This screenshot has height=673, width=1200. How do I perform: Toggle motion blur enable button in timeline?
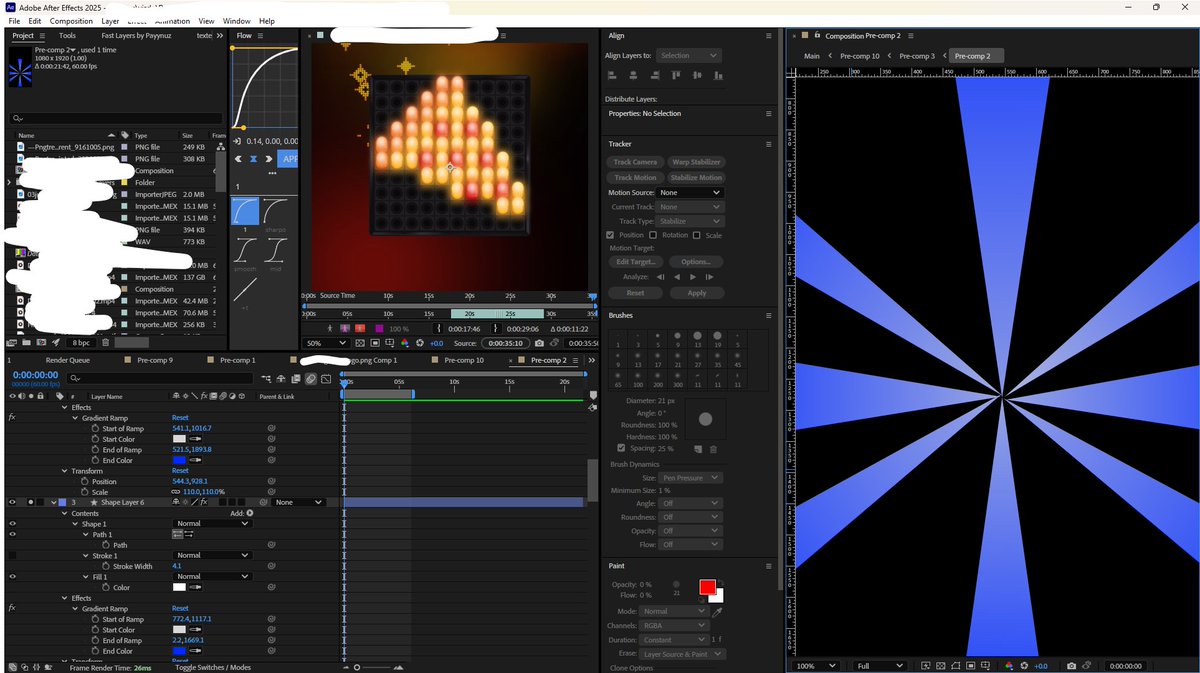pyautogui.click(x=311, y=379)
